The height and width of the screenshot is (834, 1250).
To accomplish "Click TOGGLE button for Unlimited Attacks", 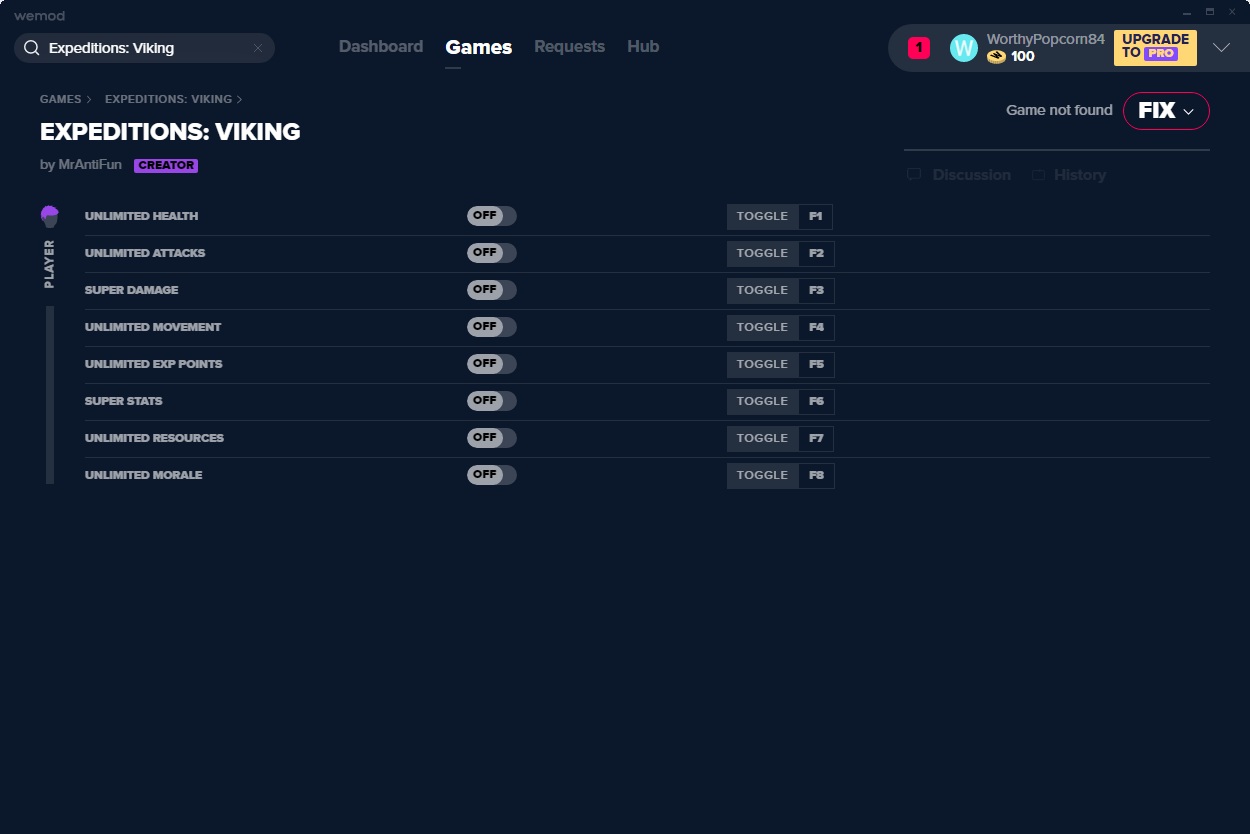I will (763, 253).
